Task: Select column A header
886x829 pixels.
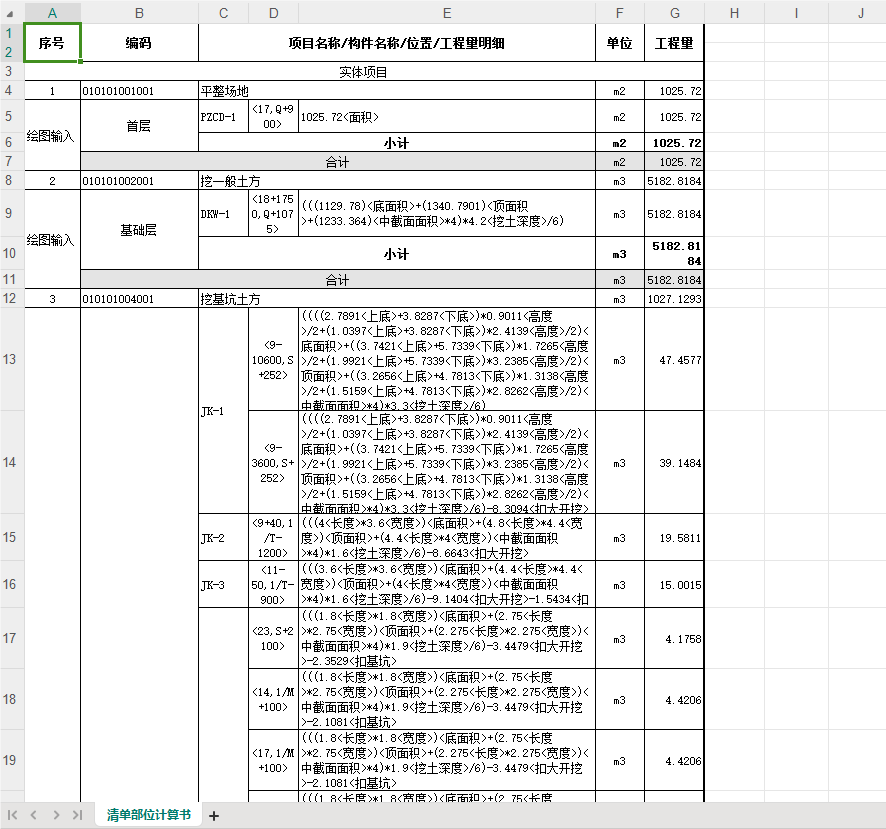Action: [53, 13]
